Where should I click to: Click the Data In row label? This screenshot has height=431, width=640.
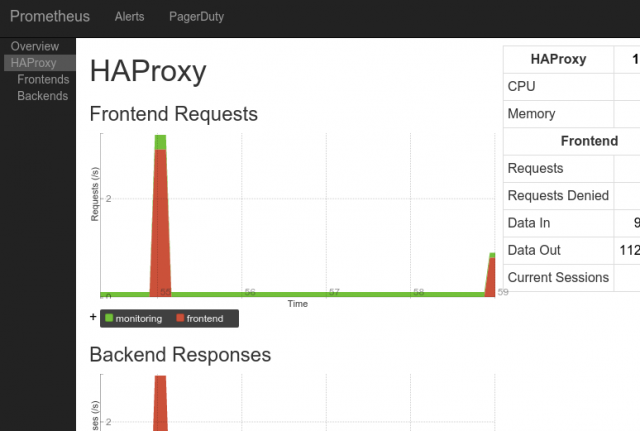pyautogui.click(x=529, y=223)
